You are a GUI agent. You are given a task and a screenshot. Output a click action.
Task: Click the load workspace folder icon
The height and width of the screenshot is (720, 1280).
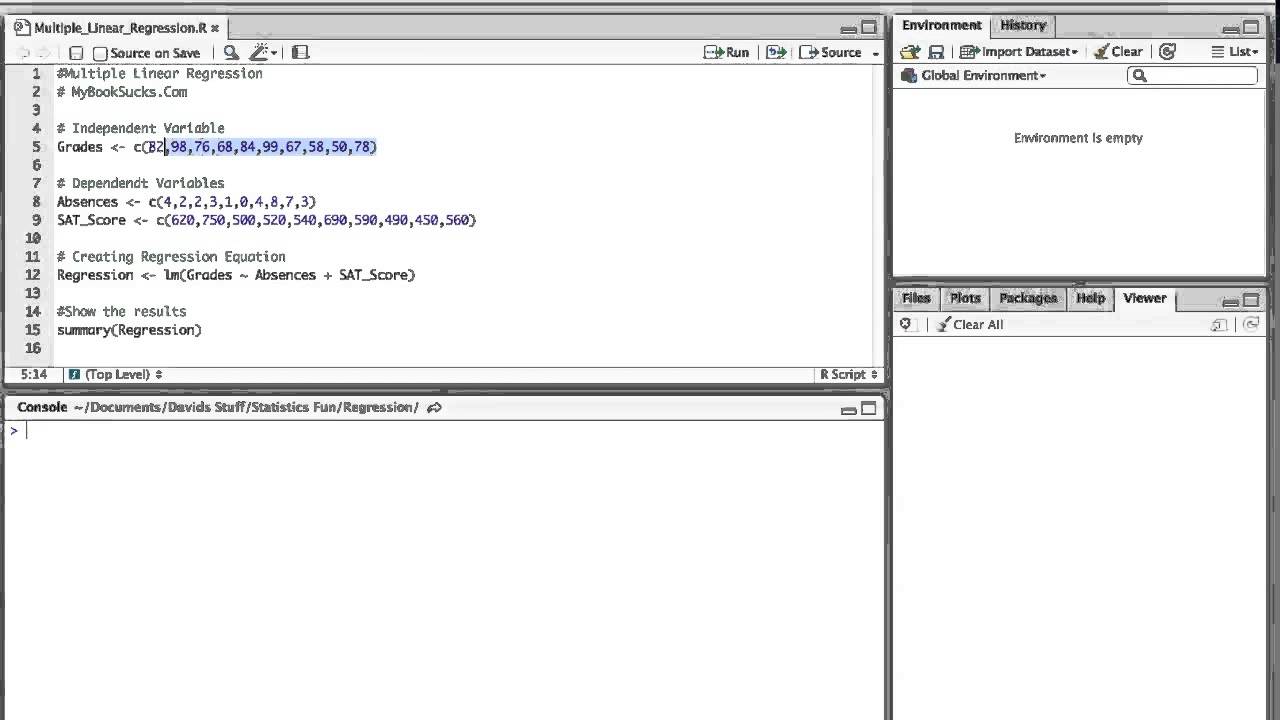(x=909, y=52)
